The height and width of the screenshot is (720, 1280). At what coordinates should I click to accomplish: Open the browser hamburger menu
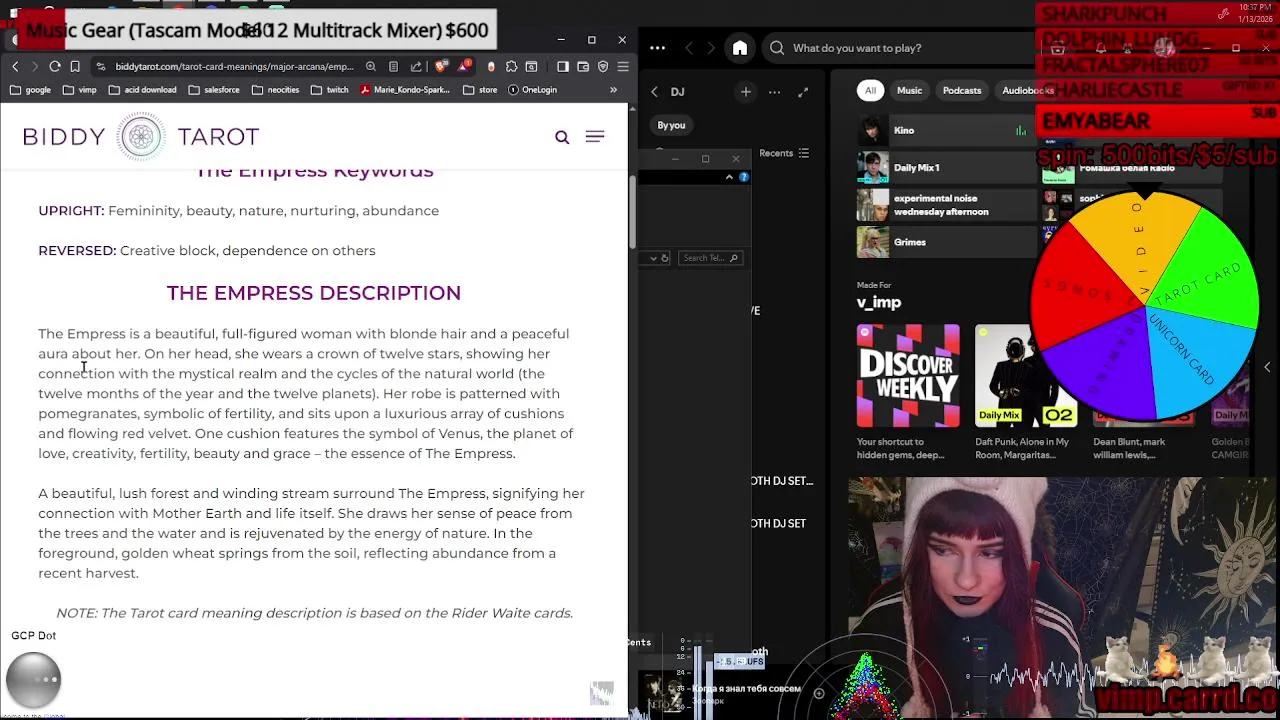[x=623, y=67]
